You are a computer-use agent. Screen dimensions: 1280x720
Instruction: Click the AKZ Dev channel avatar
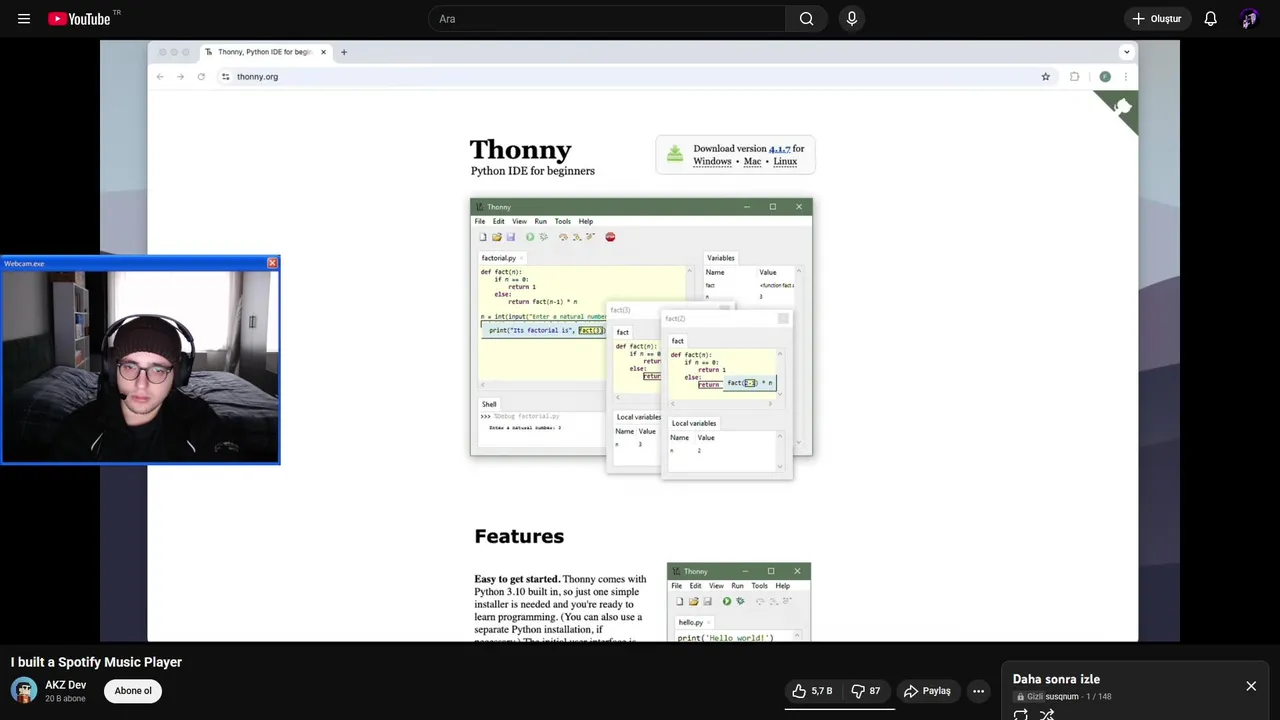[x=24, y=690]
